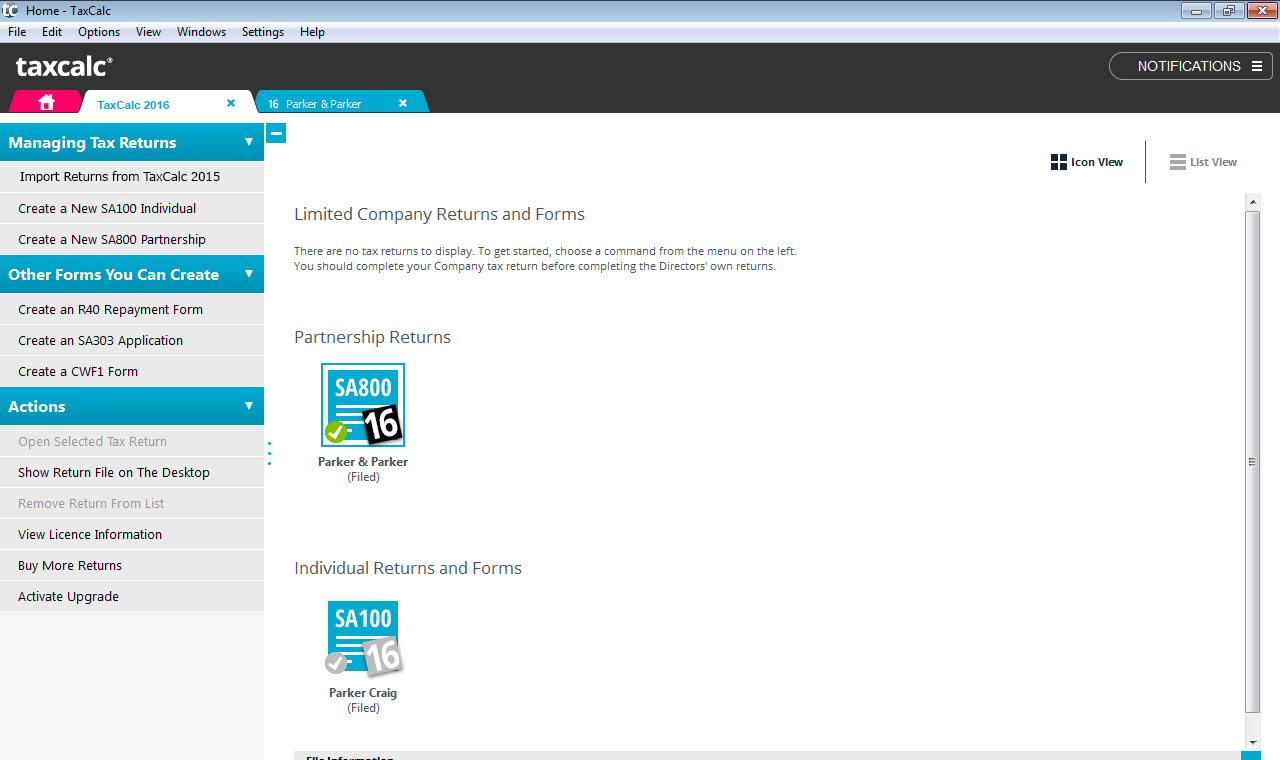Viewport: 1280px width, 760px height.
Task: Click Create a New SA100 Individual
Action: [107, 208]
